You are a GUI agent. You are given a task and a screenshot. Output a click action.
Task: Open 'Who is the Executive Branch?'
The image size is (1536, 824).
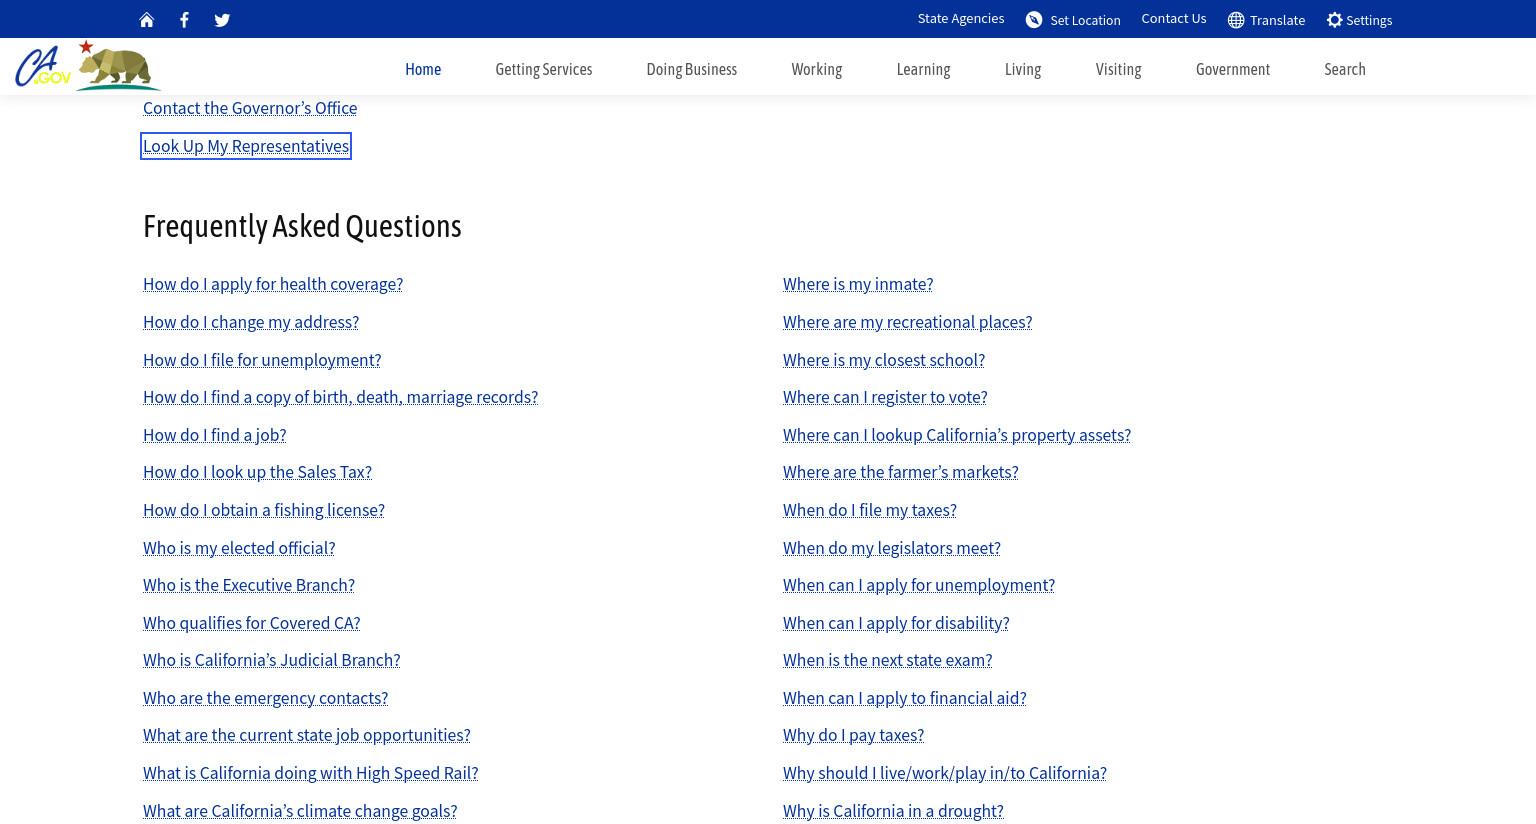[x=249, y=585]
